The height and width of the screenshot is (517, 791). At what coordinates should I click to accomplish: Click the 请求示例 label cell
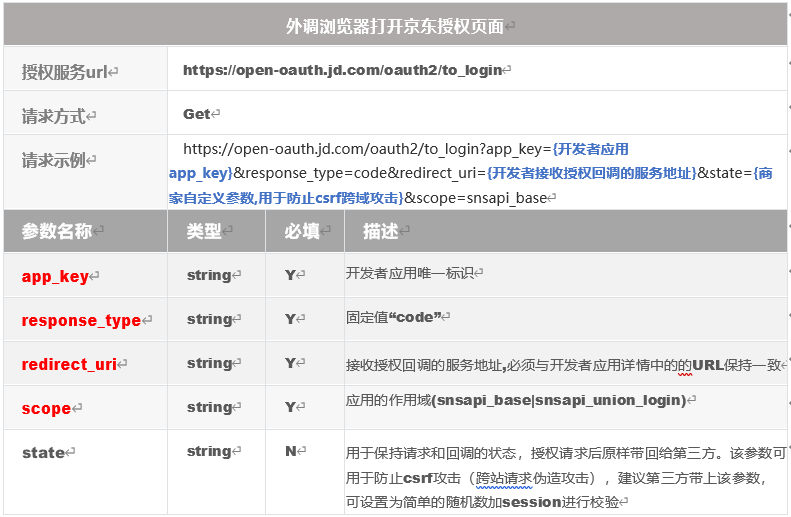[55, 161]
